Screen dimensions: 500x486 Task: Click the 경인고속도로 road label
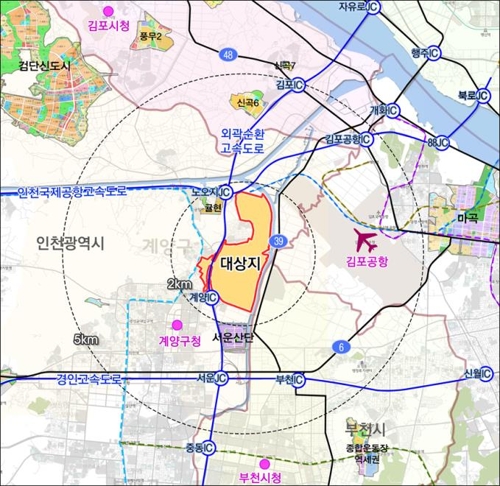[x=88, y=380]
